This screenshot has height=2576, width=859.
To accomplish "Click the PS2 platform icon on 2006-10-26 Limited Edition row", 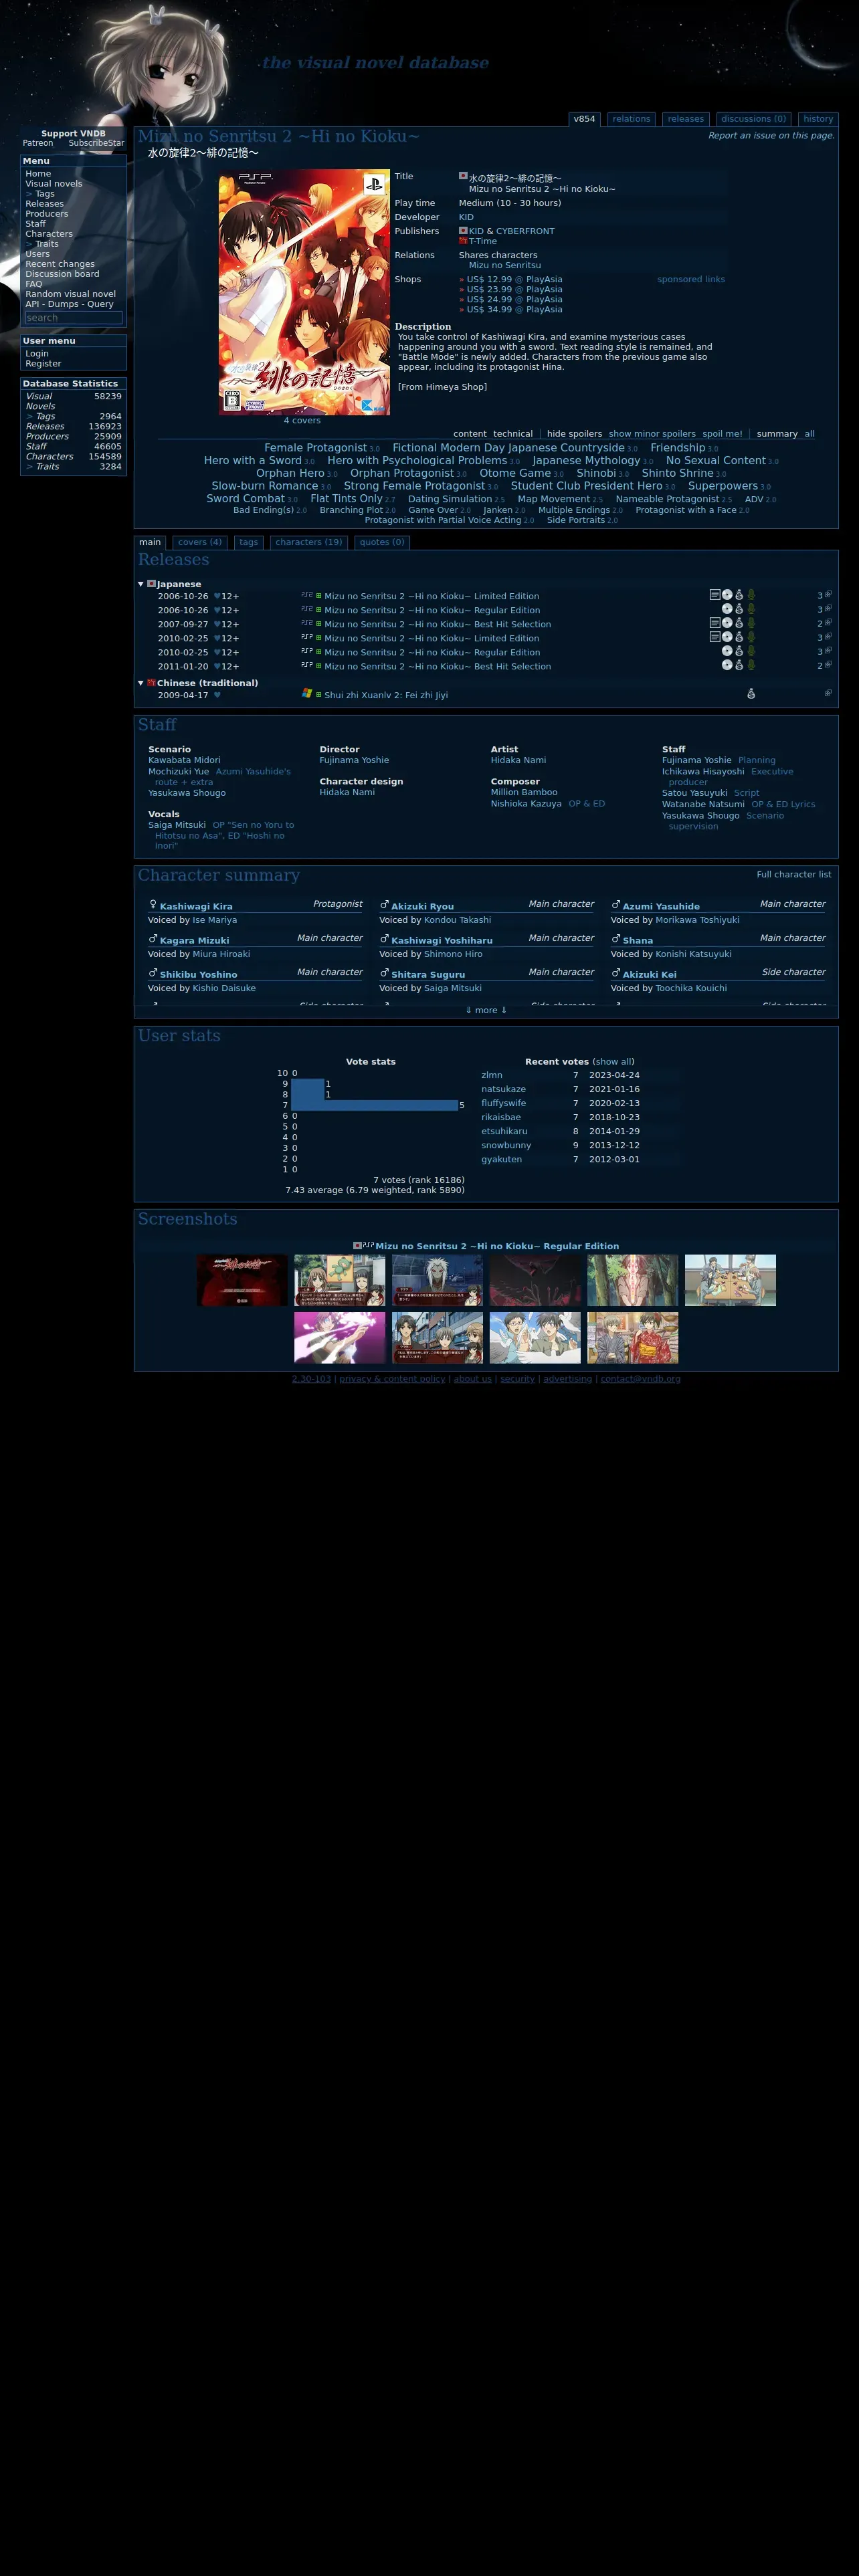I will tap(307, 594).
